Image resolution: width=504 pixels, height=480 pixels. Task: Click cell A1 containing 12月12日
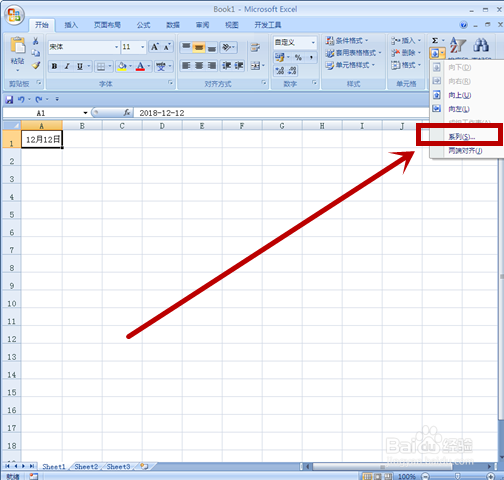(x=42, y=139)
